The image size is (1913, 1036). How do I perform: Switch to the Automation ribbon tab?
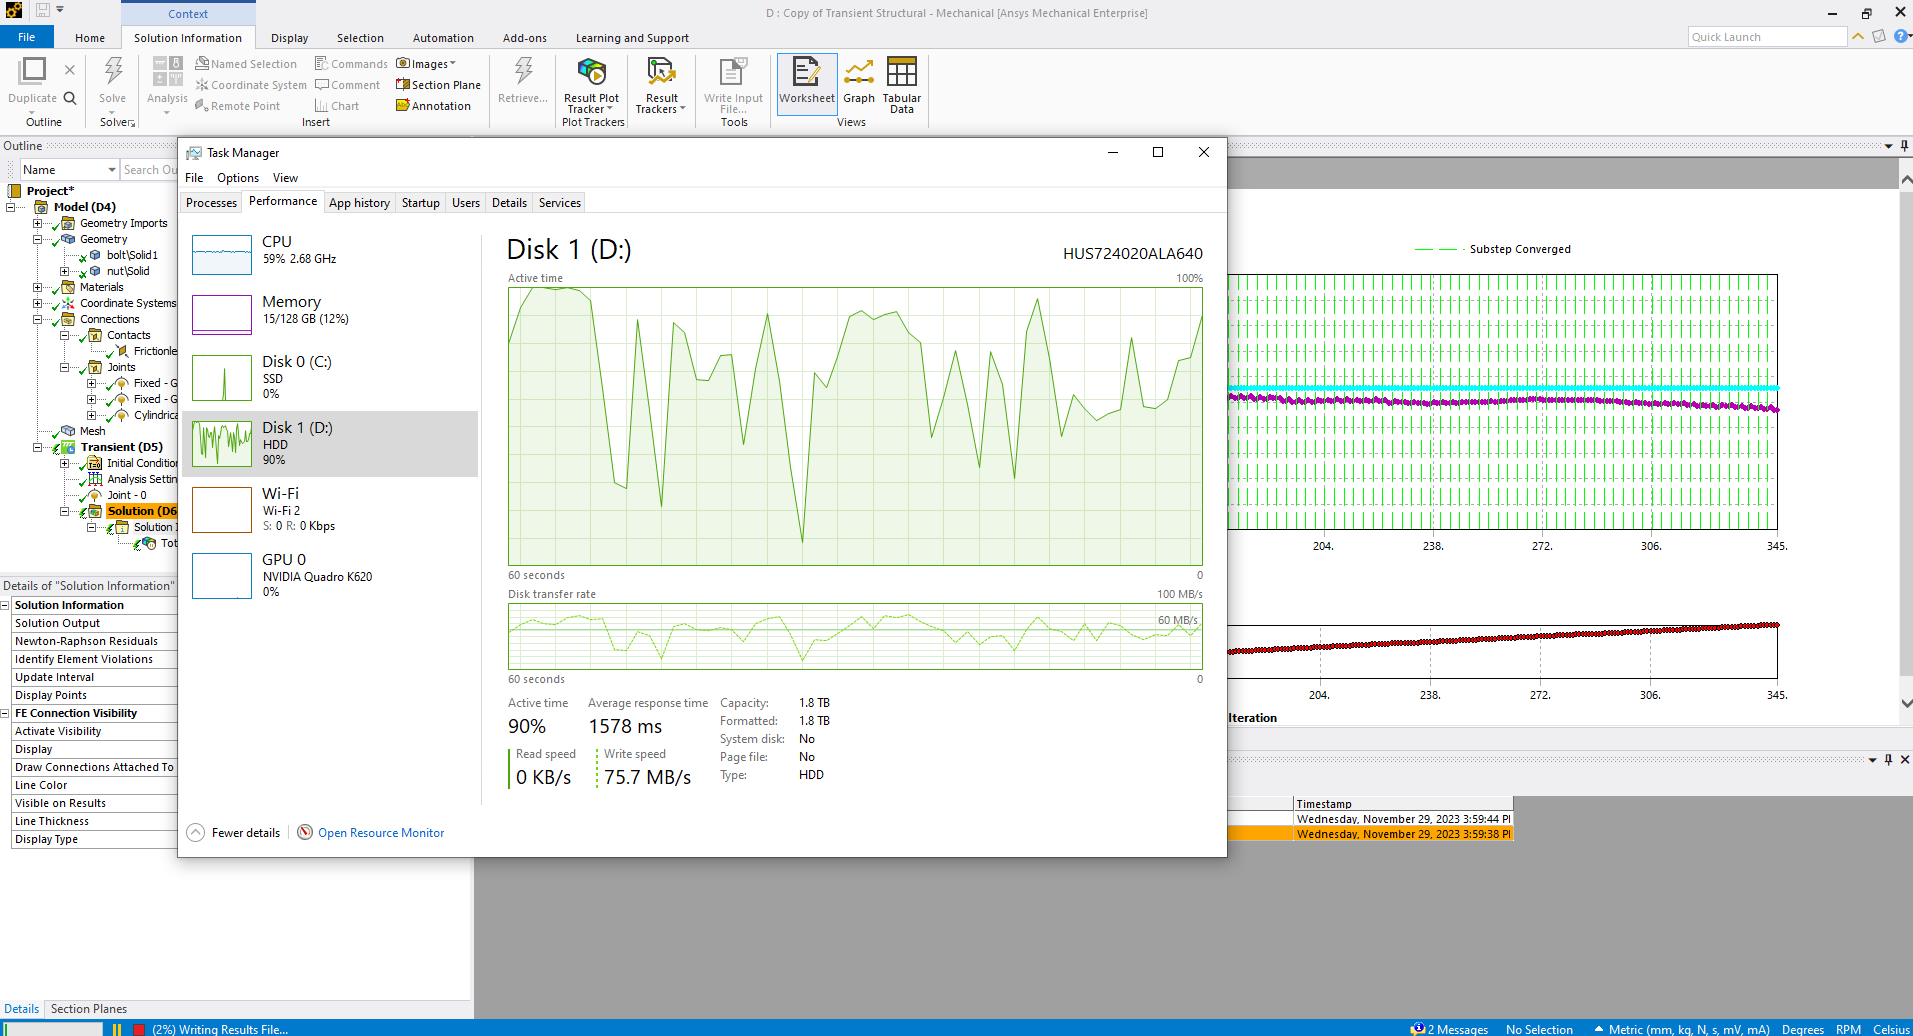(443, 38)
